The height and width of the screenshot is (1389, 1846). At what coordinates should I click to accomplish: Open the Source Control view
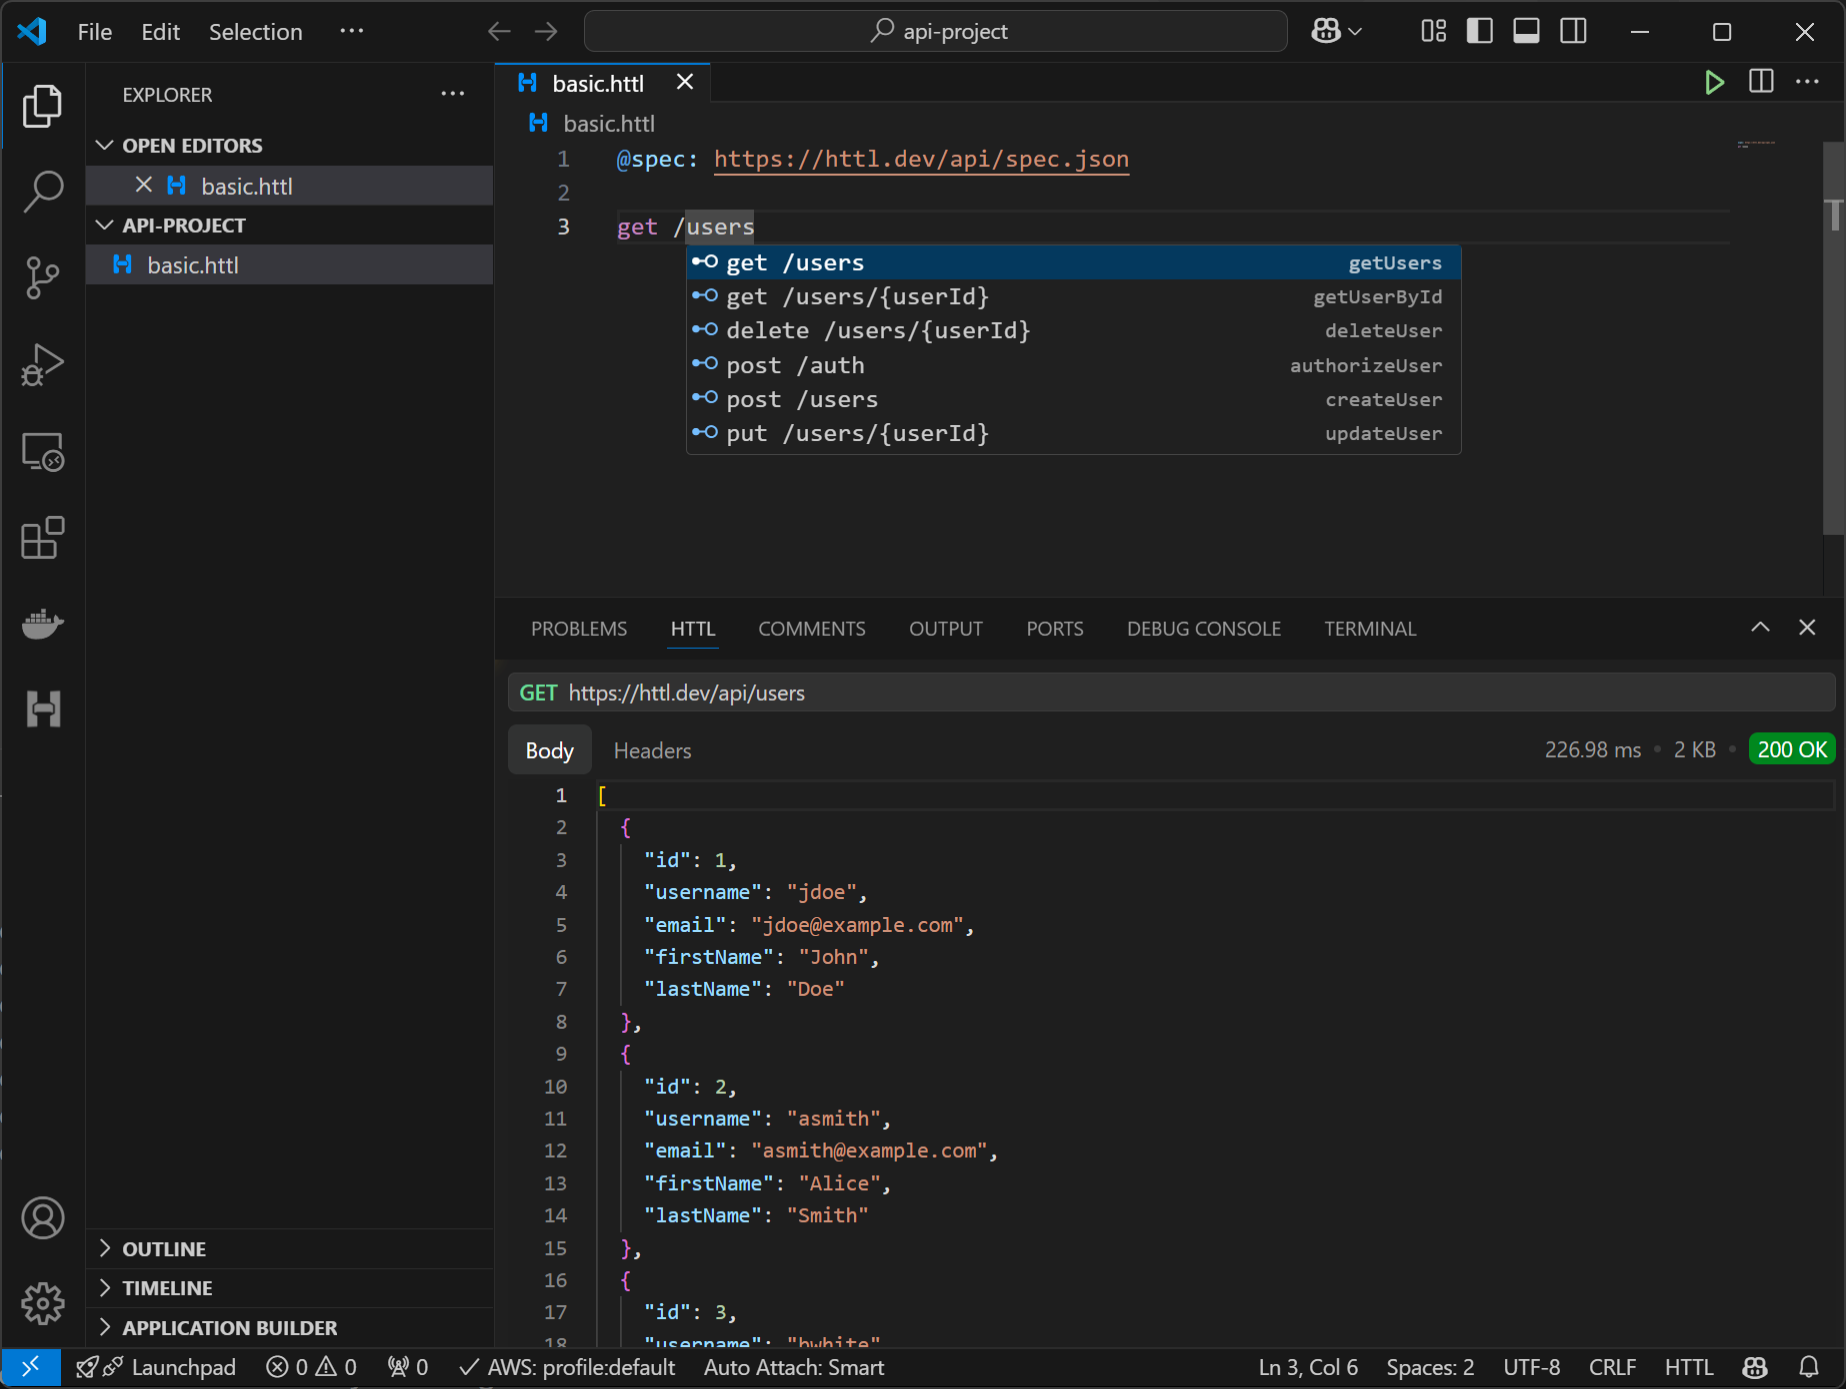pos(42,278)
